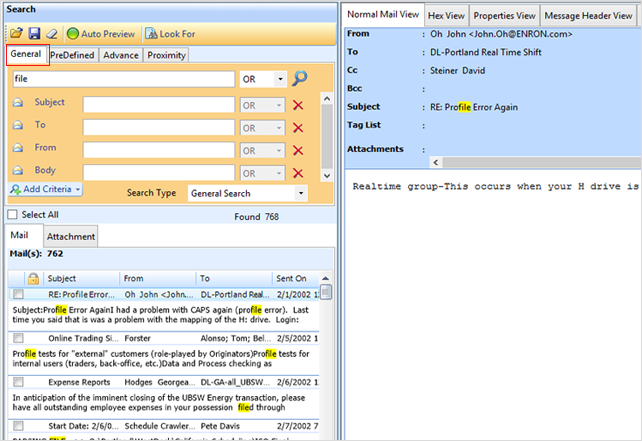Remove the From criteria red X
The height and width of the screenshot is (441, 642).
click(298, 151)
